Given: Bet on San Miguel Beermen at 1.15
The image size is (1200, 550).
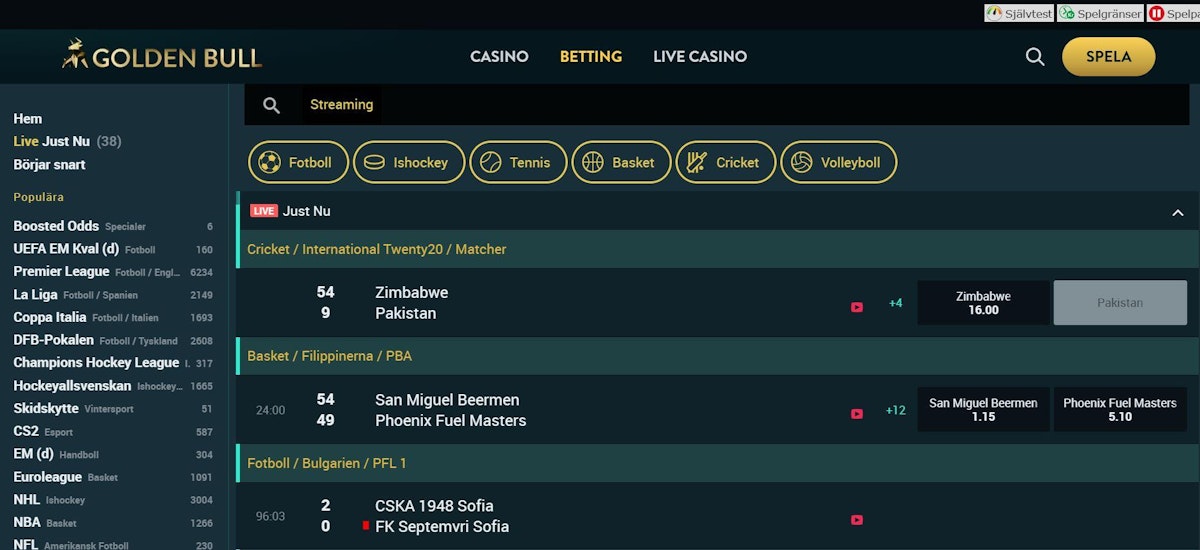Looking at the screenshot, I should pos(983,410).
